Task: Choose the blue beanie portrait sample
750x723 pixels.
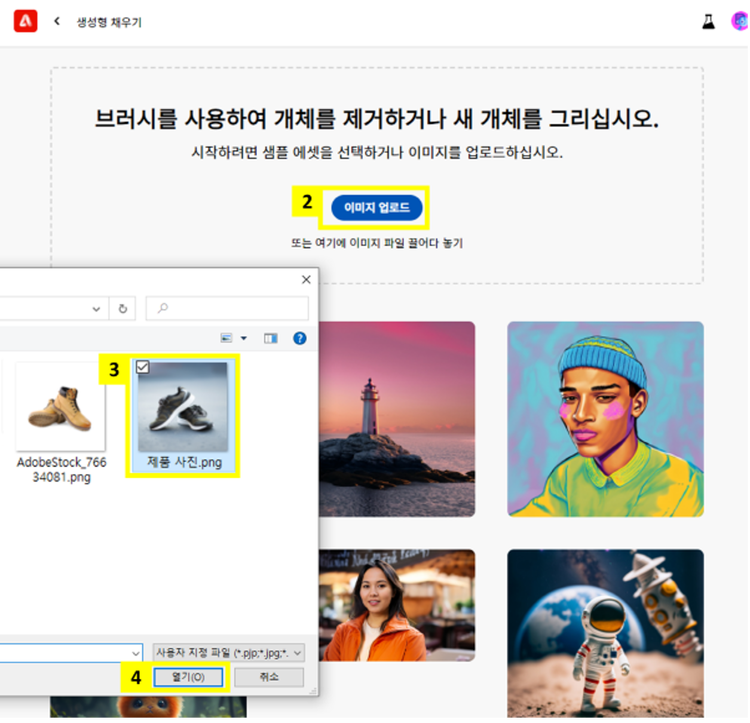Action: click(x=605, y=419)
